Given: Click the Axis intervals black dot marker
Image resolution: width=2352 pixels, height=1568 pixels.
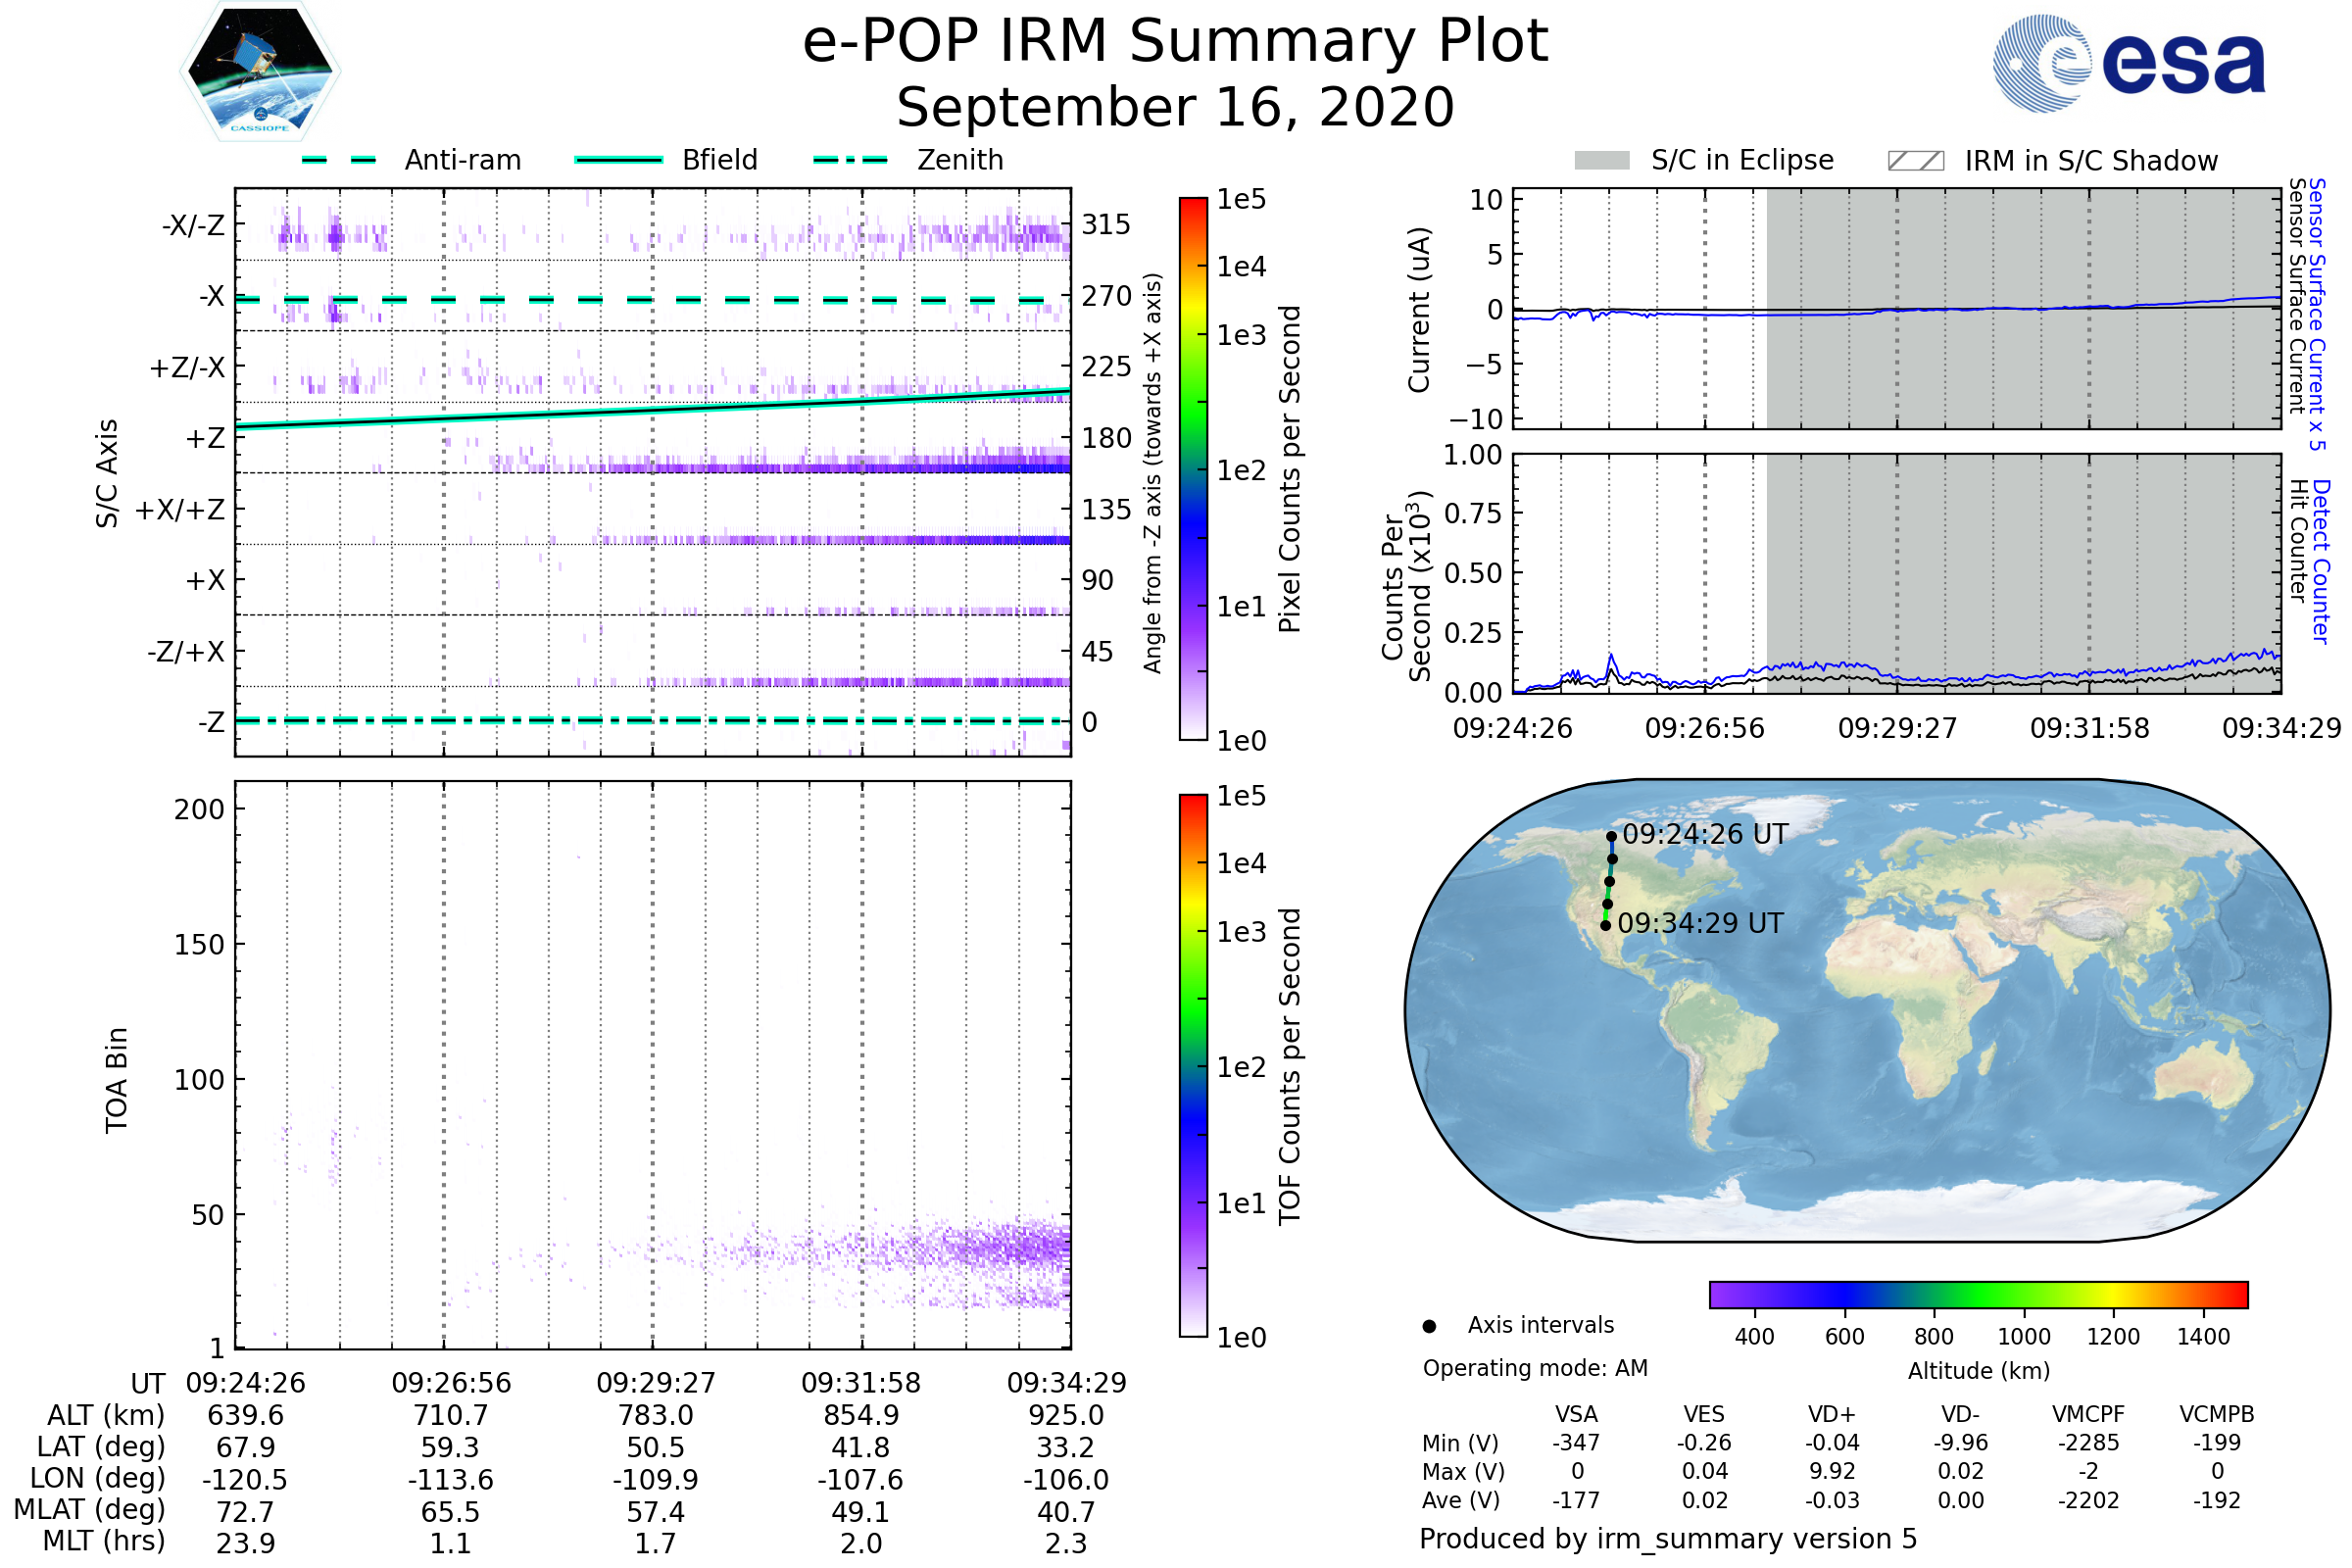Looking at the screenshot, I should tap(1429, 1326).
